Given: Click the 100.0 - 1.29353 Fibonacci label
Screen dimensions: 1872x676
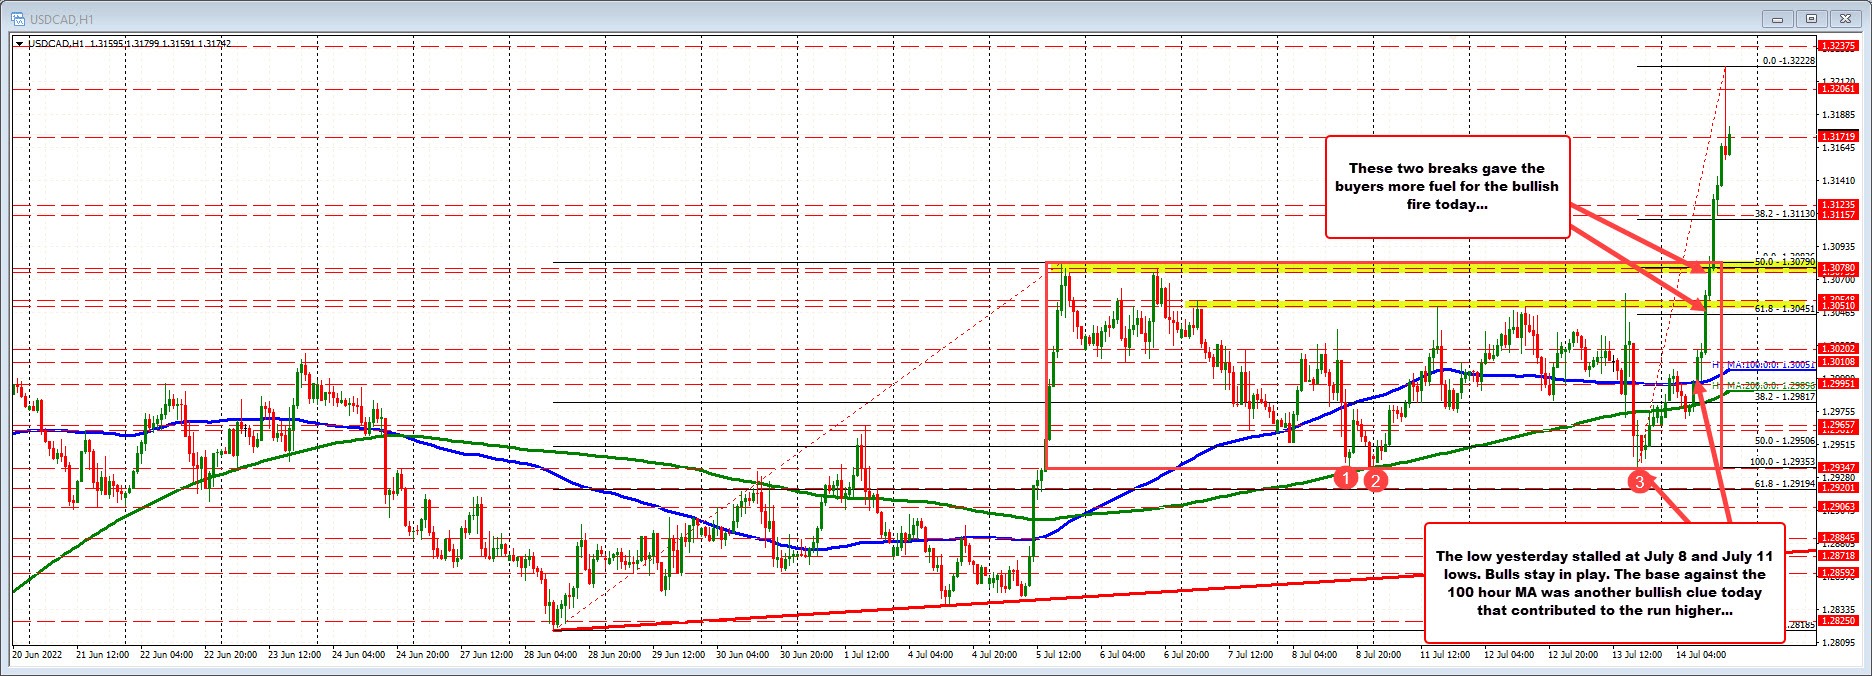Looking at the screenshot, I should 1784,462.
